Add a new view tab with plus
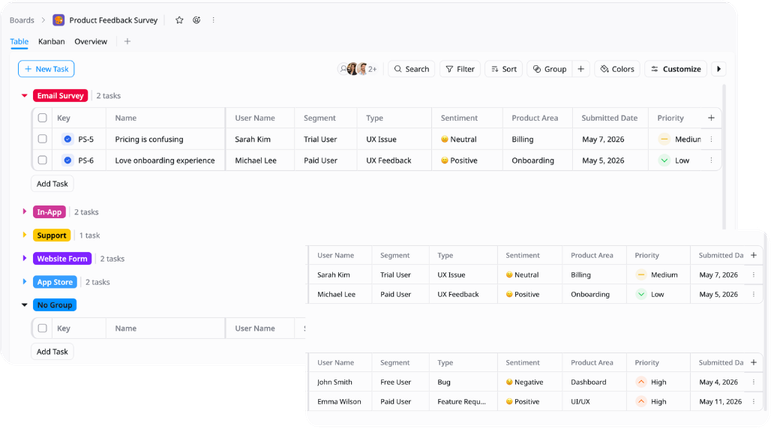Screen dimensions: 771x429 [x=127, y=41]
